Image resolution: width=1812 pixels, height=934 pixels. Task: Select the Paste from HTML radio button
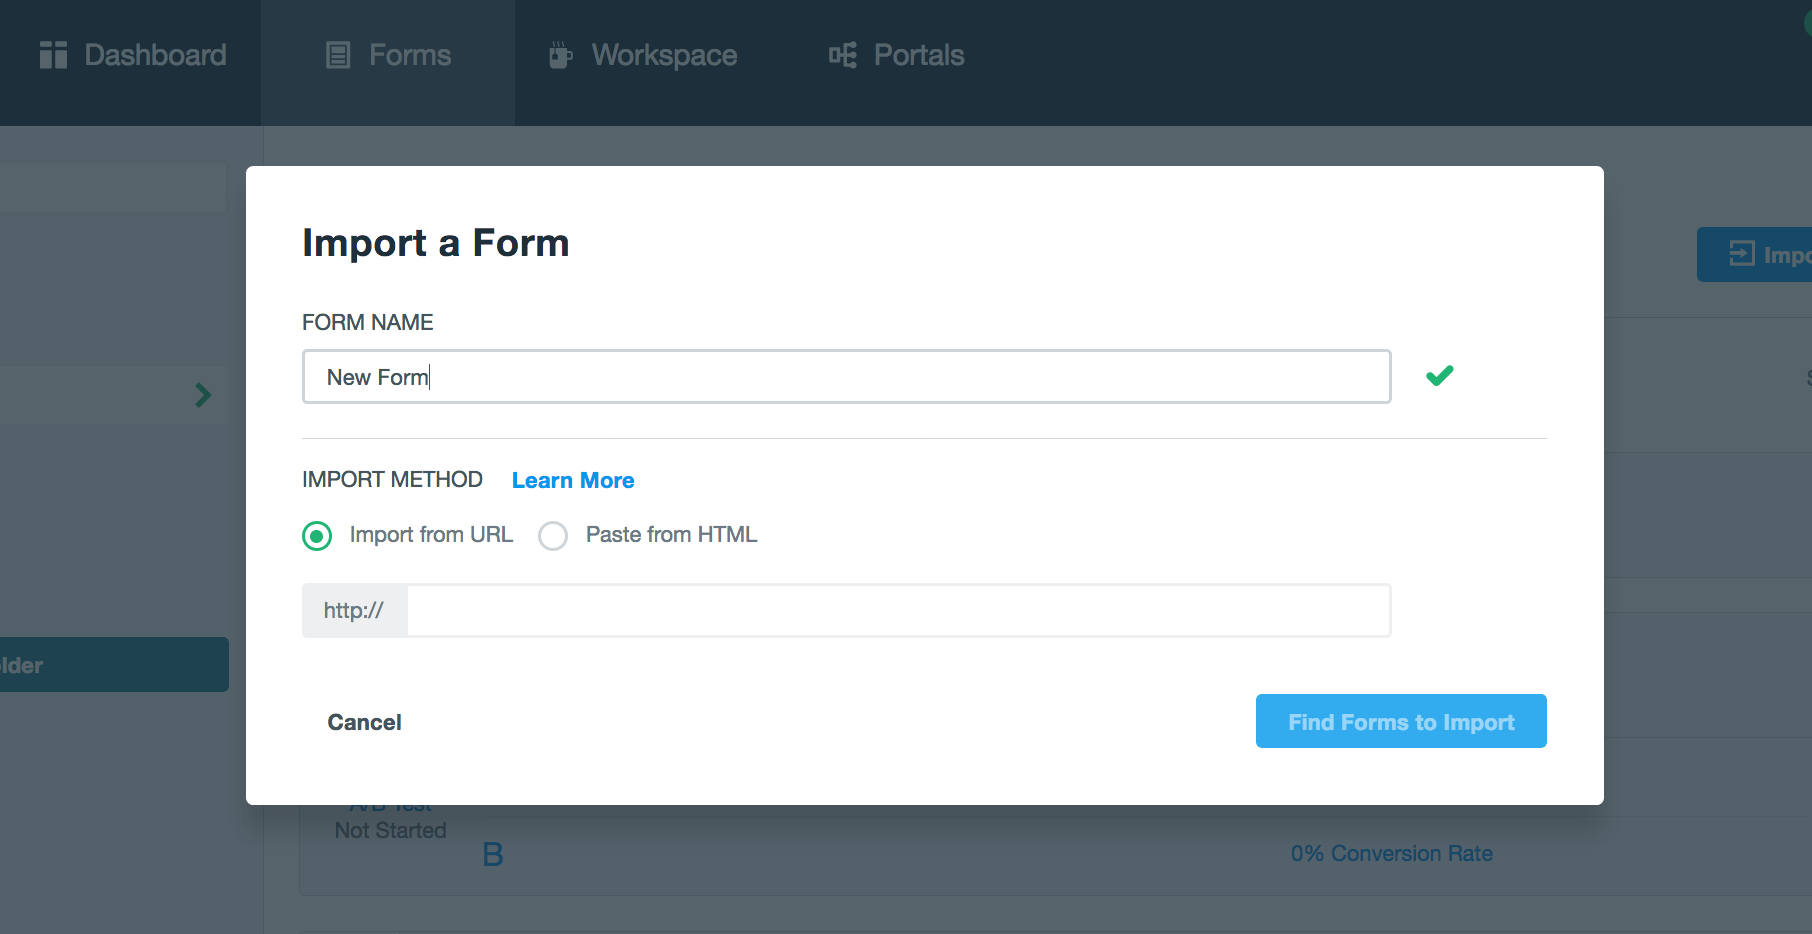click(x=553, y=536)
